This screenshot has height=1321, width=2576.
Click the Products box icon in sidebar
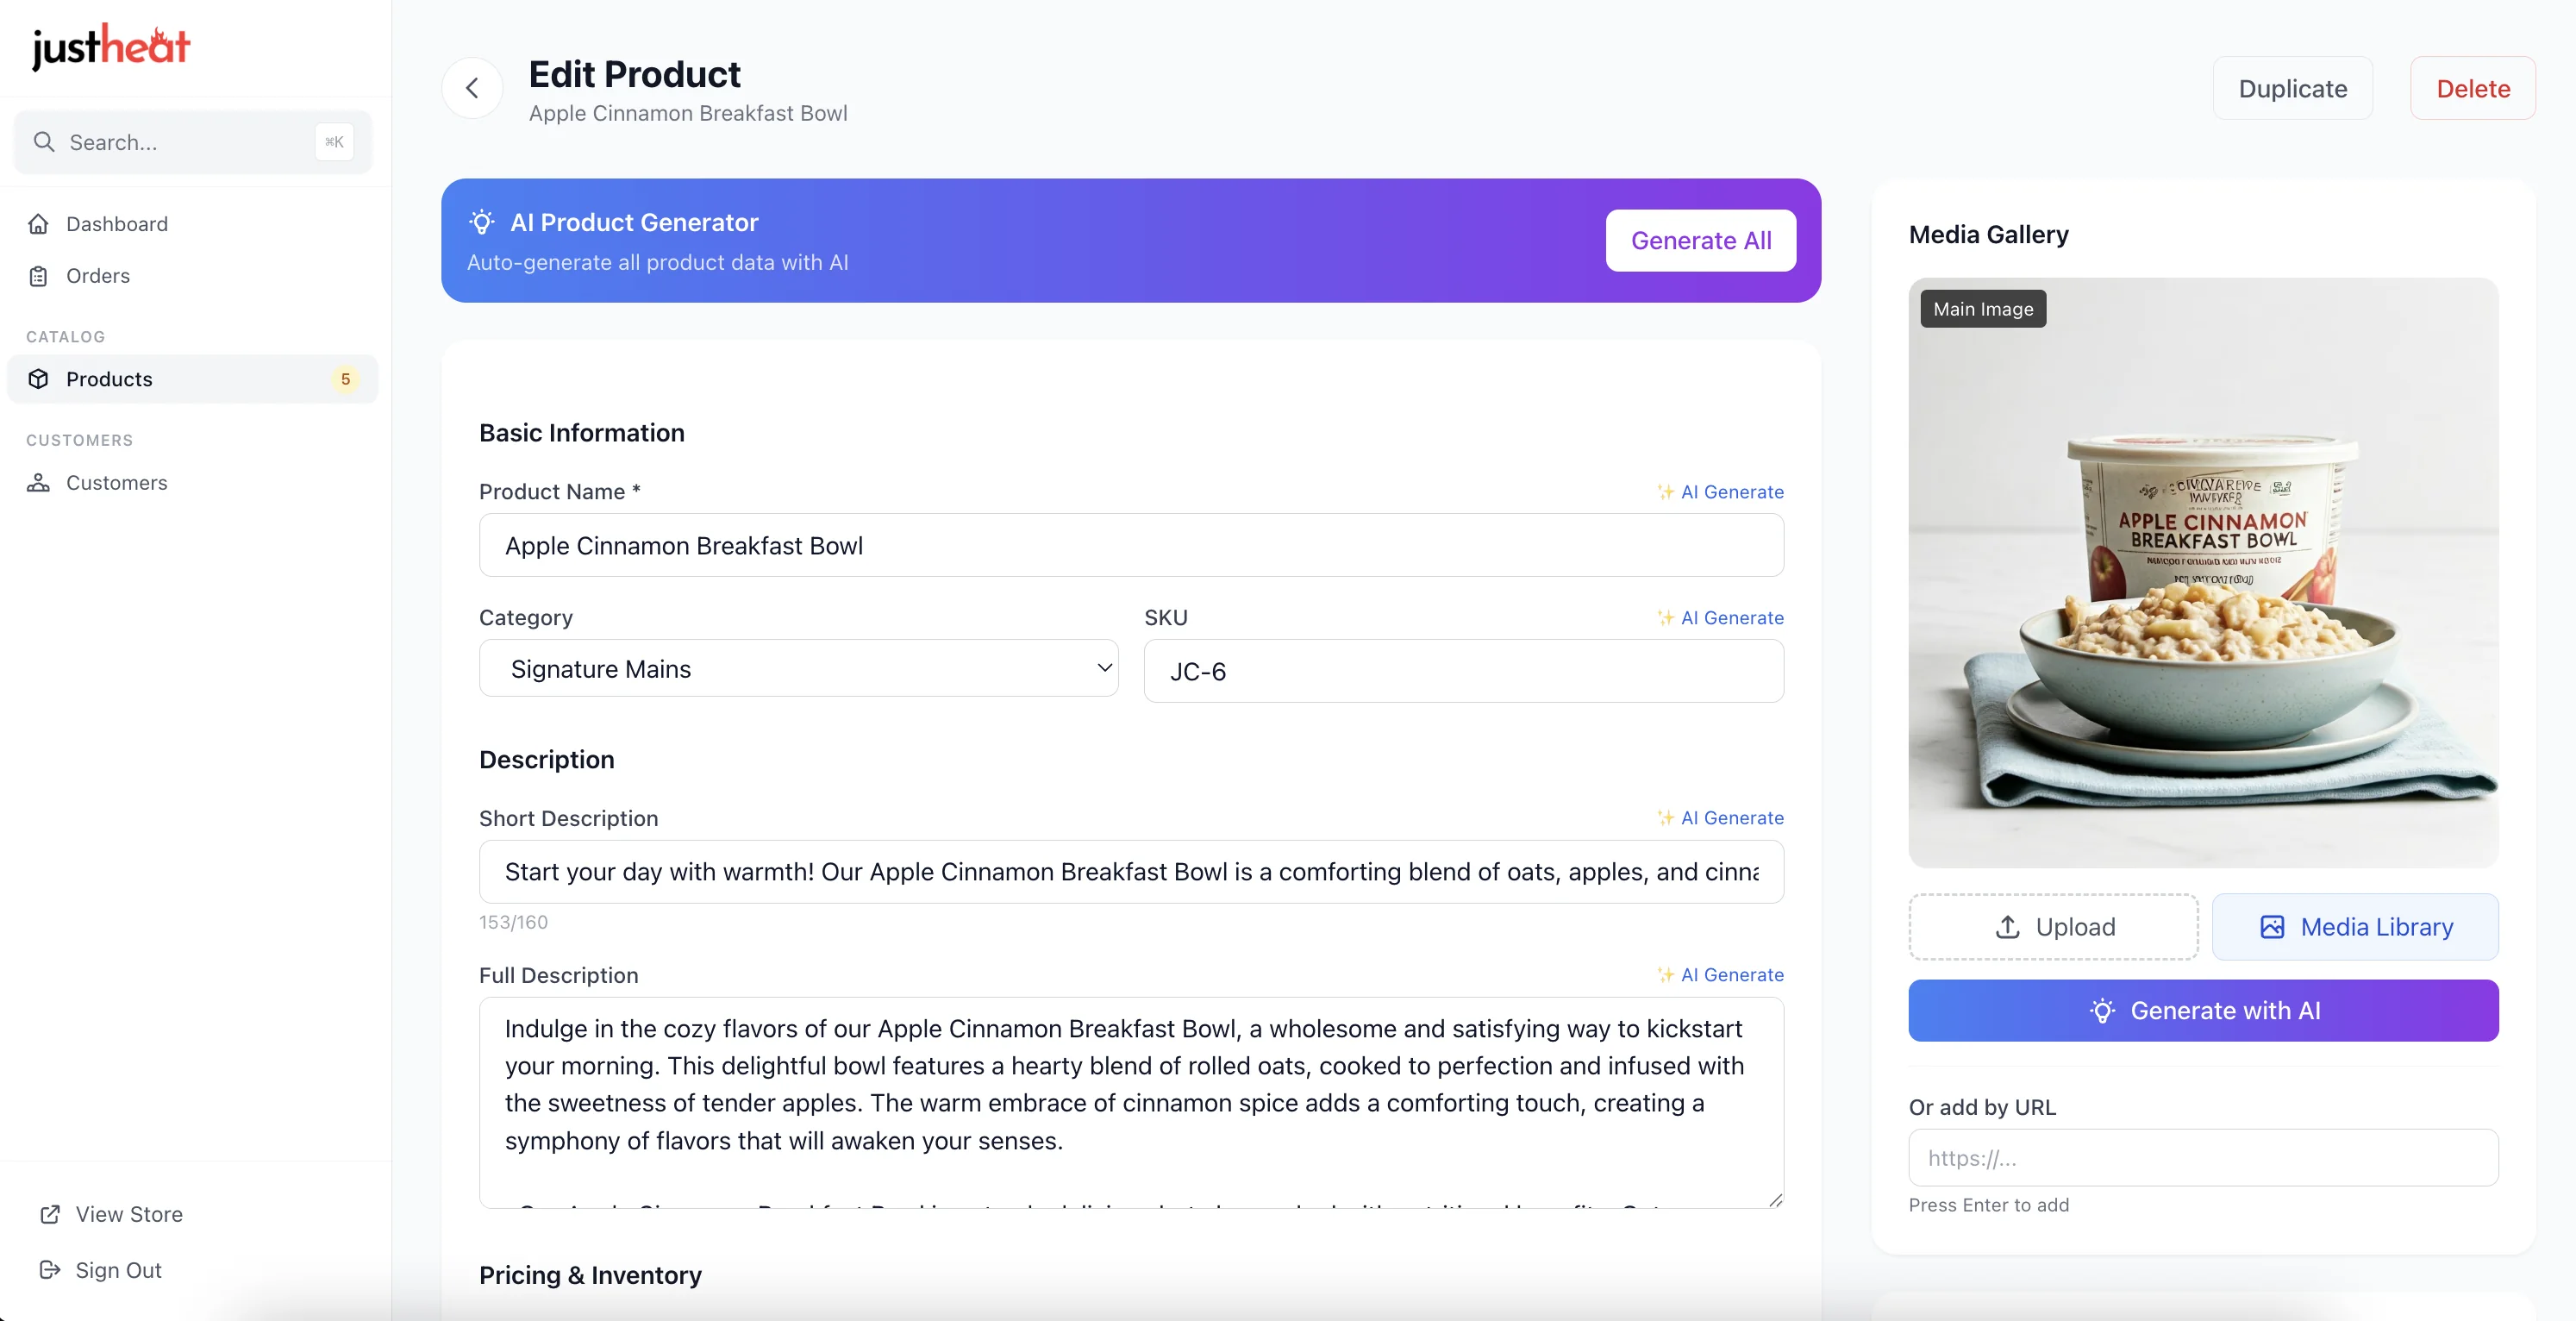tap(39, 379)
